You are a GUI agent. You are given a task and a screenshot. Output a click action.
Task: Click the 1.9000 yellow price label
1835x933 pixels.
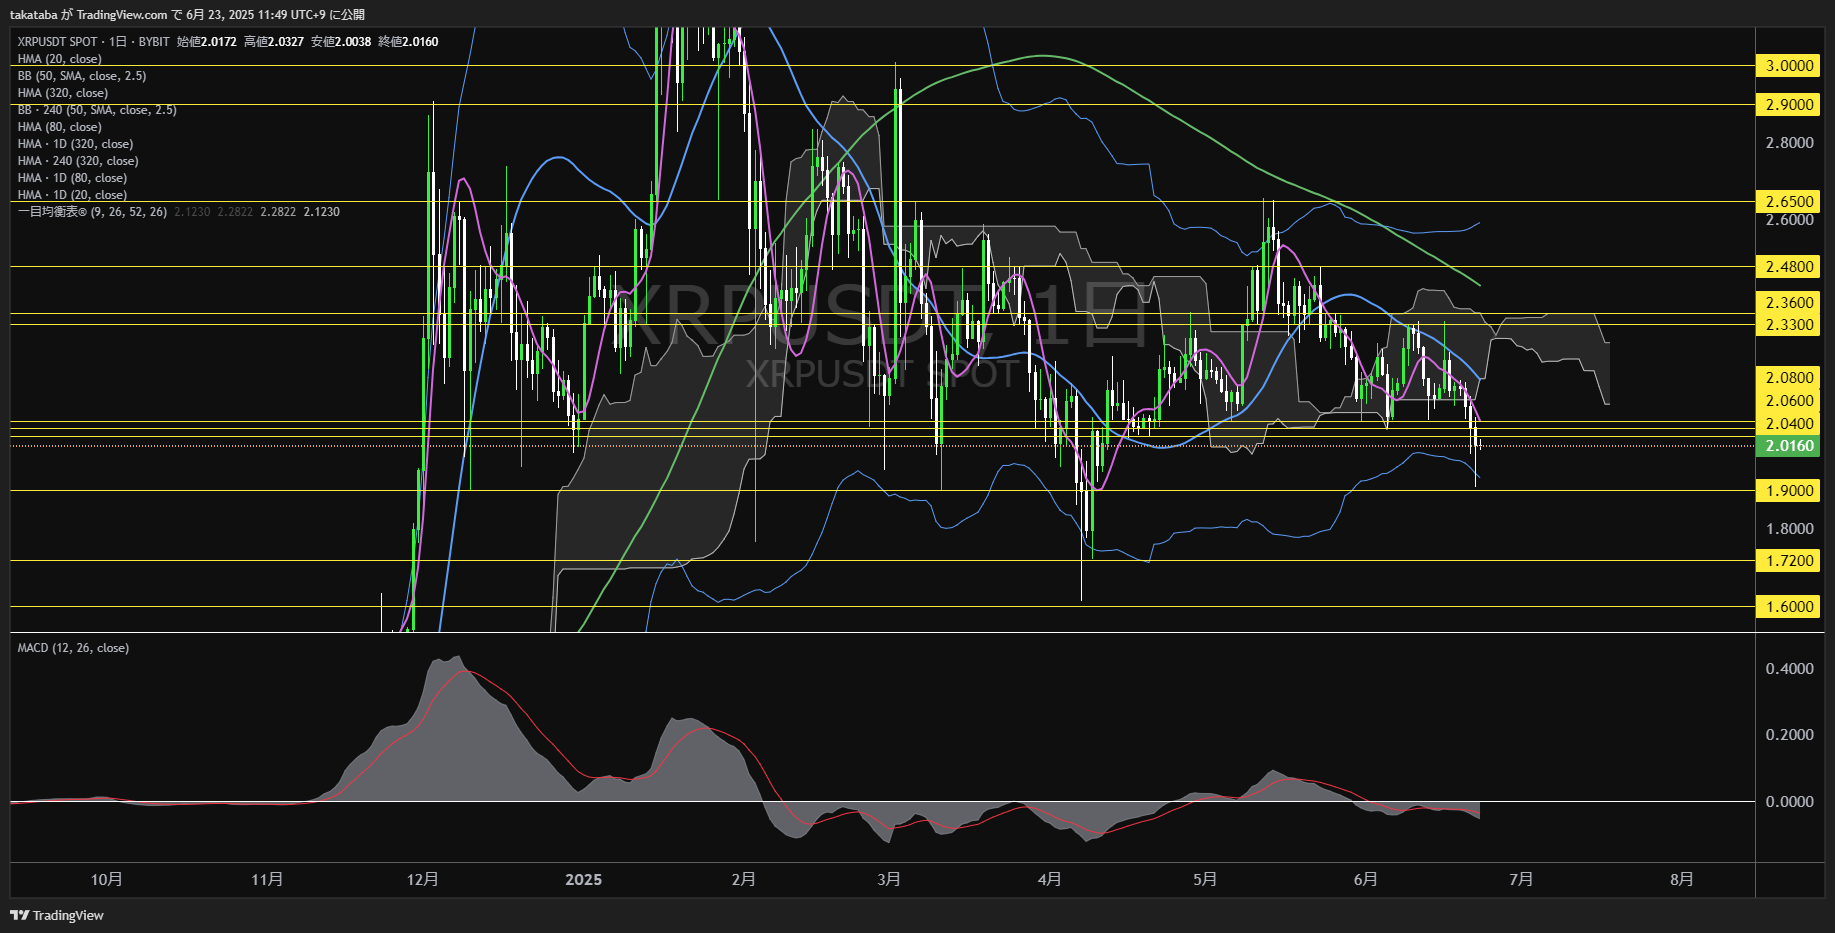1789,491
